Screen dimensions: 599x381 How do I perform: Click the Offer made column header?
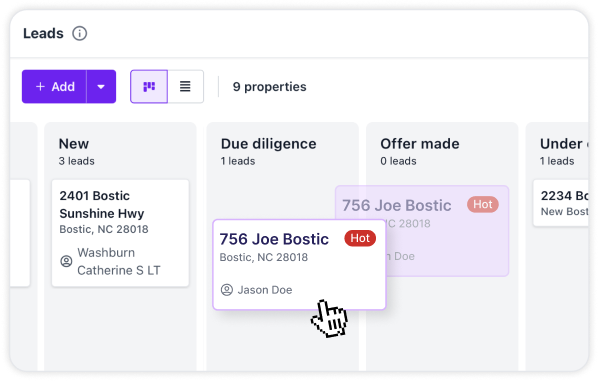420,144
